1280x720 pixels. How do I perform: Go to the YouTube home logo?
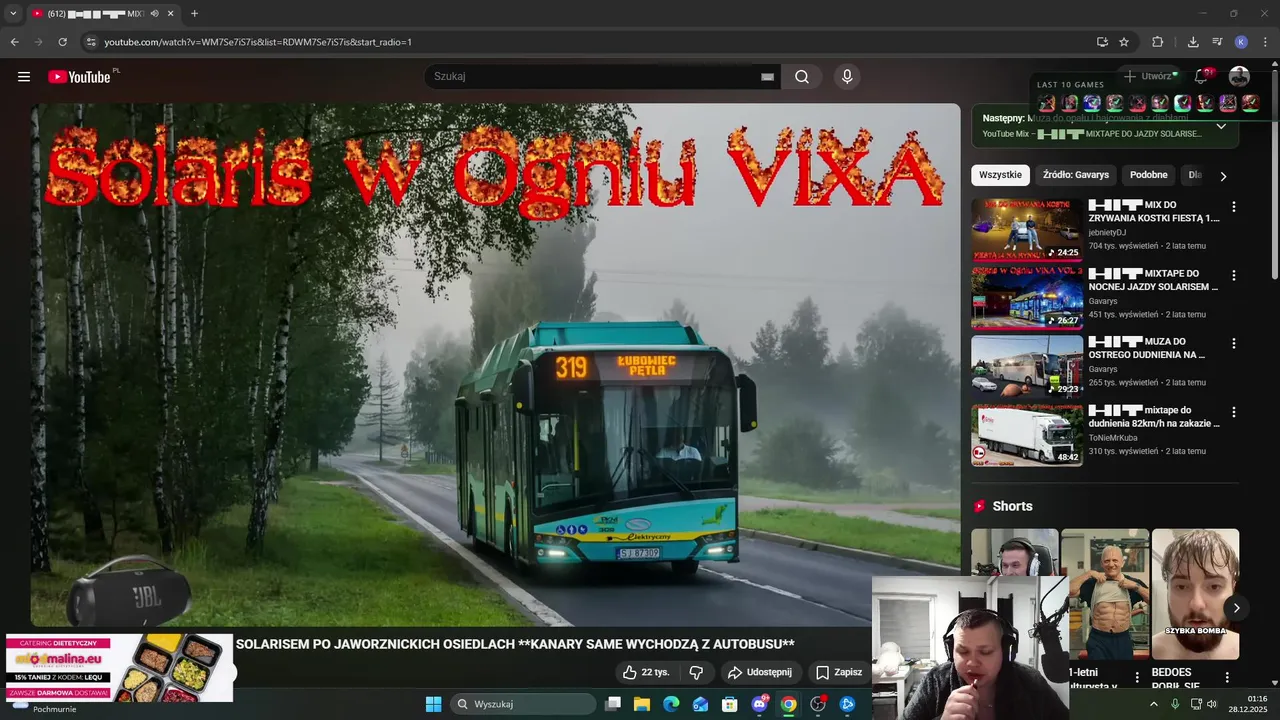(x=79, y=77)
